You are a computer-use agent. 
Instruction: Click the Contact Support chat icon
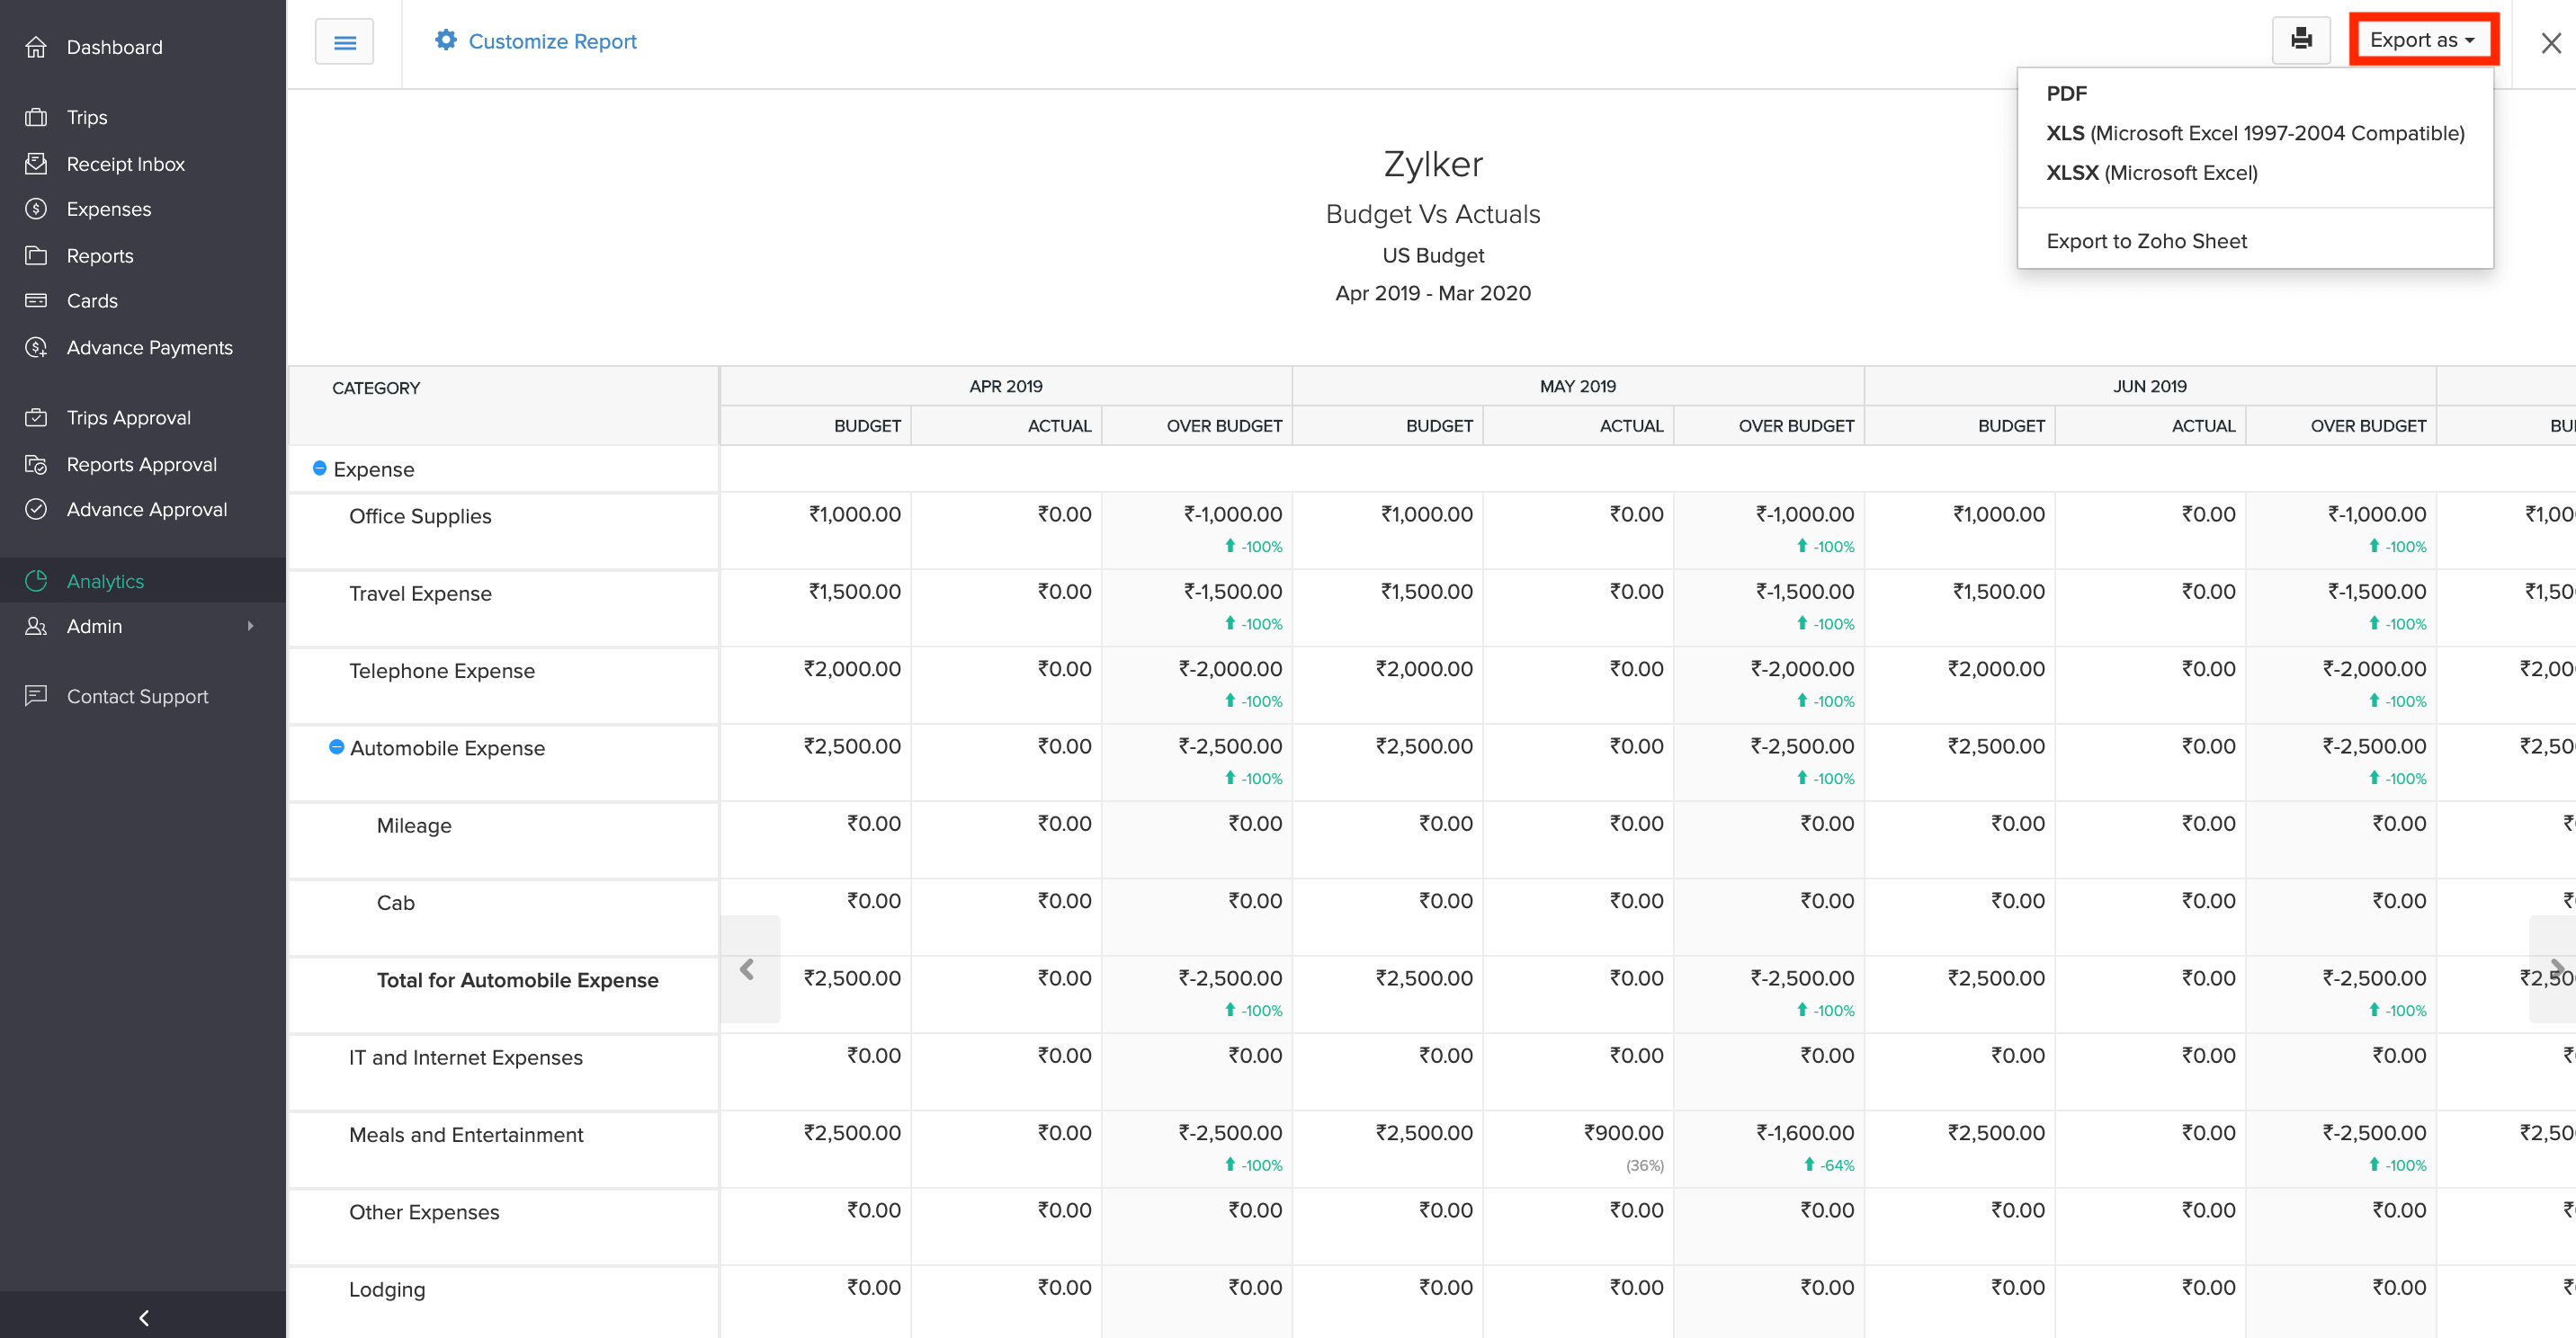click(36, 695)
